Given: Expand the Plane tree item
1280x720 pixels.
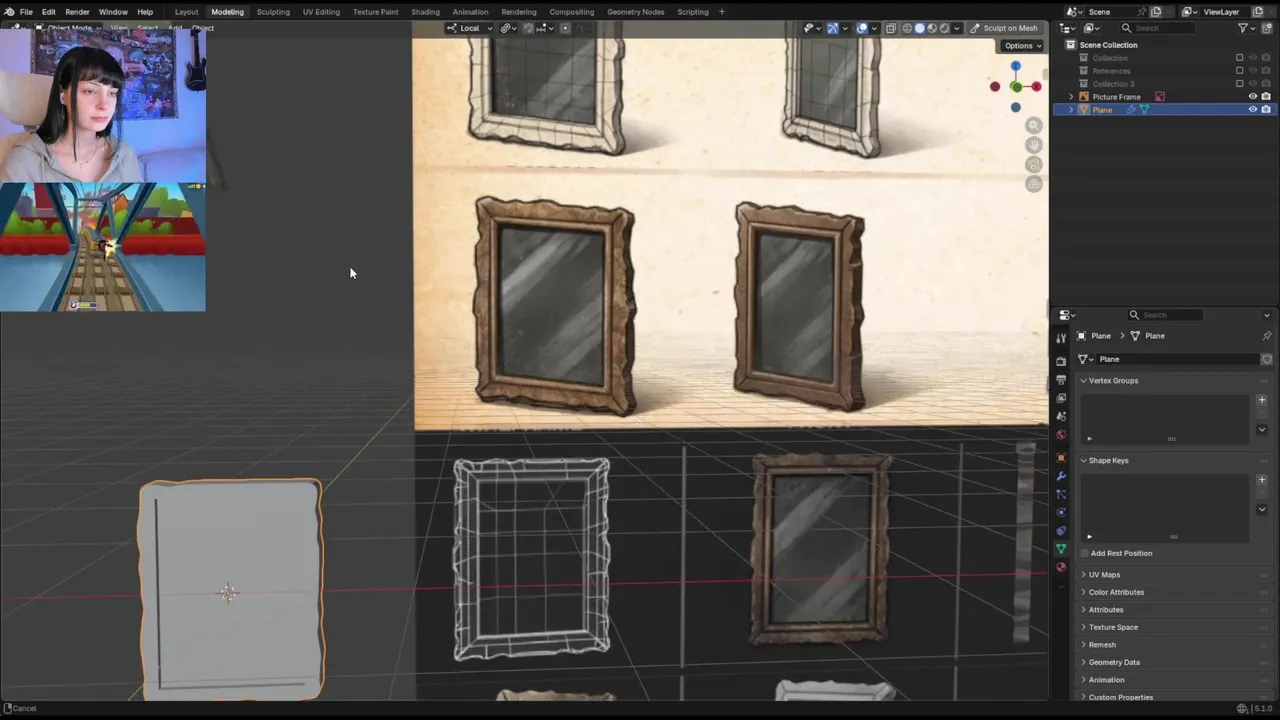Looking at the screenshot, I should click(1071, 110).
